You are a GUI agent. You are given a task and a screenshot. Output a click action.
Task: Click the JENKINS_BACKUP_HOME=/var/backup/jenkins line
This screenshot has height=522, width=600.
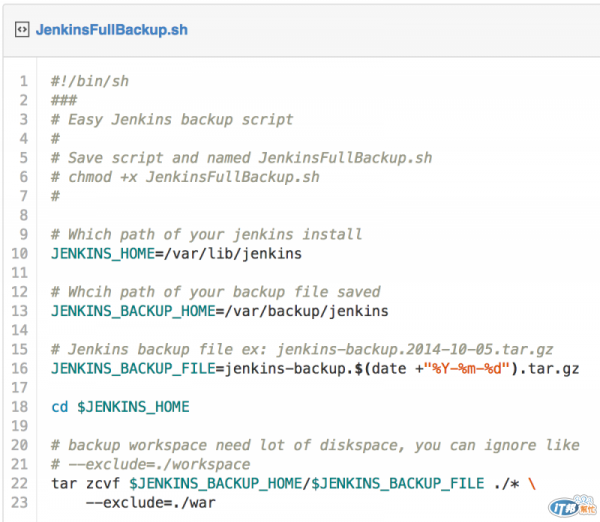point(220,311)
